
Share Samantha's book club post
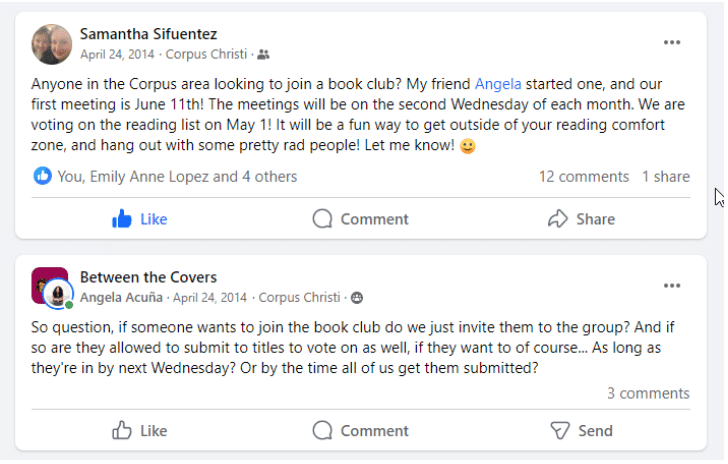(x=581, y=219)
